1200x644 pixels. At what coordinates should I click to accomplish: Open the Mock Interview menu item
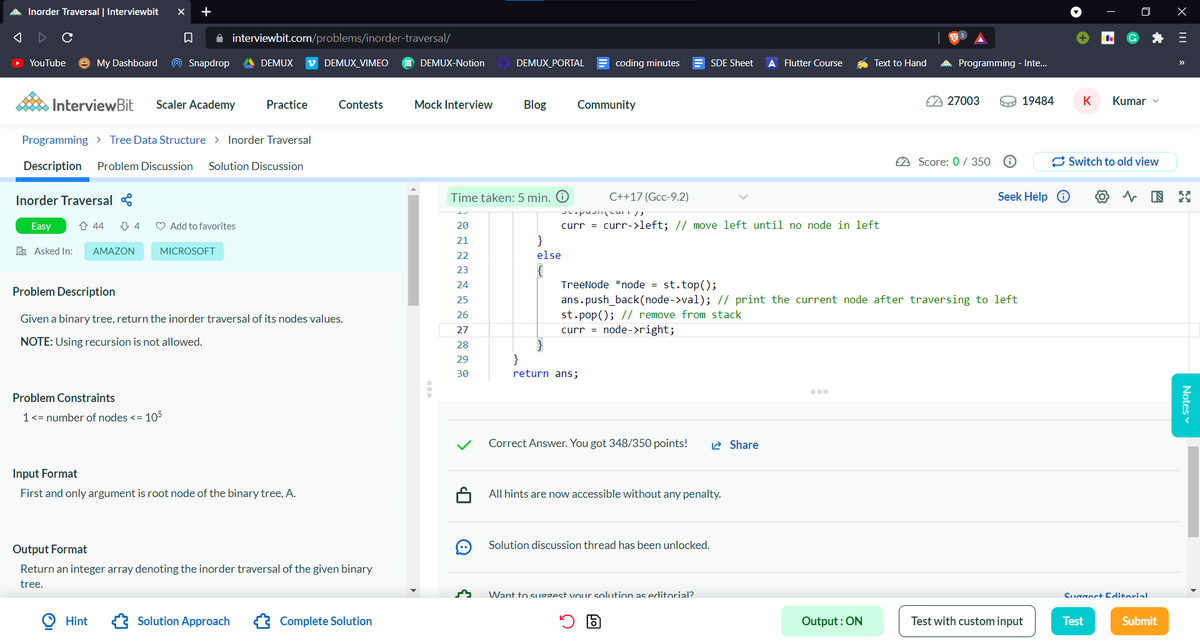click(x=453, y=104)
